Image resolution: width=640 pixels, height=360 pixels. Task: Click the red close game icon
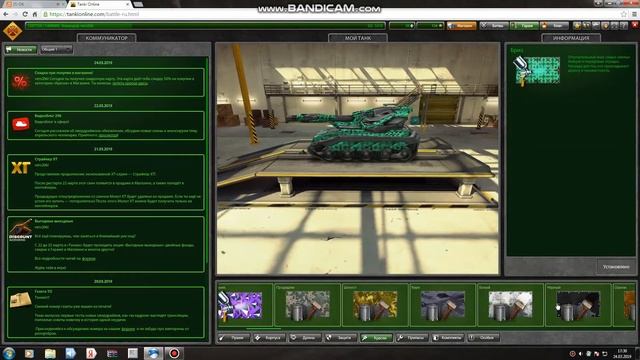pyautogui.click(x=634, y=25)
